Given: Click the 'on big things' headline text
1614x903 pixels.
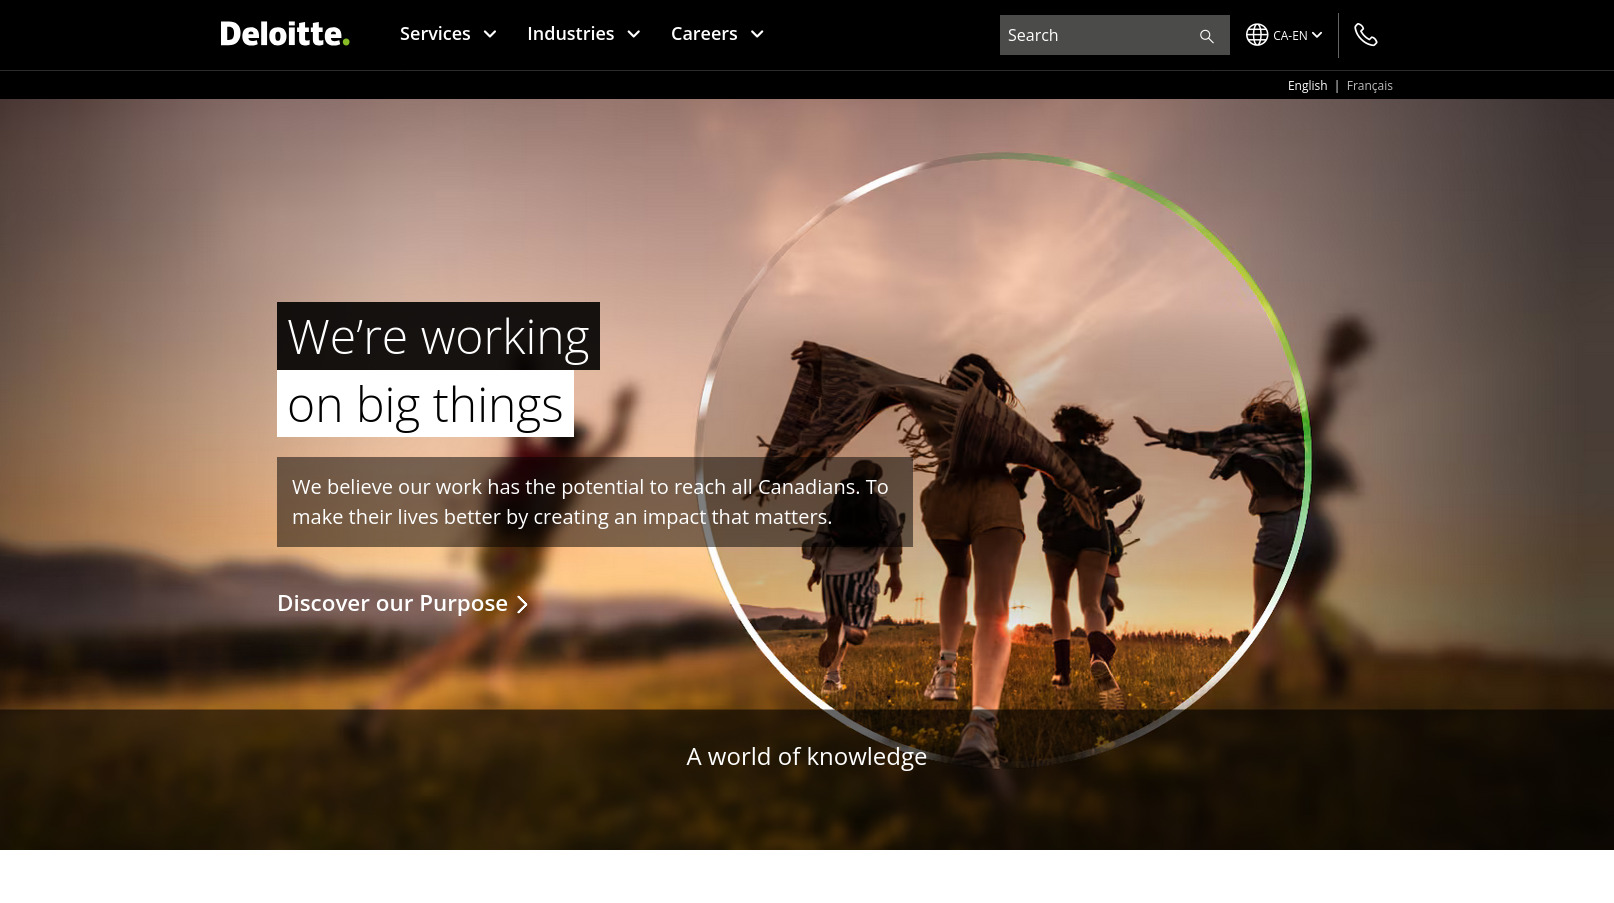Looking at the screenshot, I should [x=425, y=404].
